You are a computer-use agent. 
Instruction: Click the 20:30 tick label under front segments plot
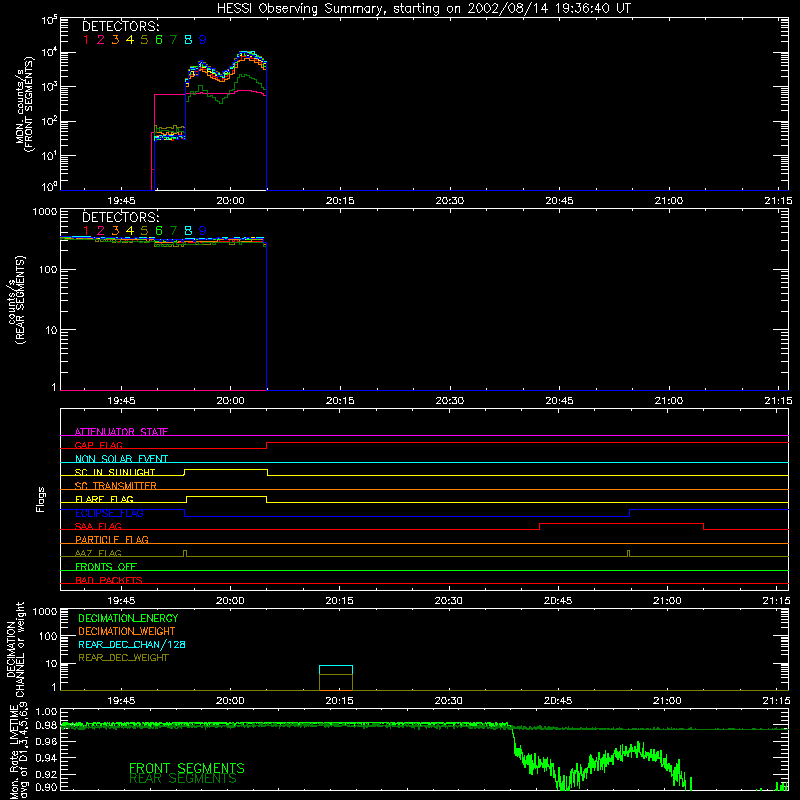(x=449, y=201)
